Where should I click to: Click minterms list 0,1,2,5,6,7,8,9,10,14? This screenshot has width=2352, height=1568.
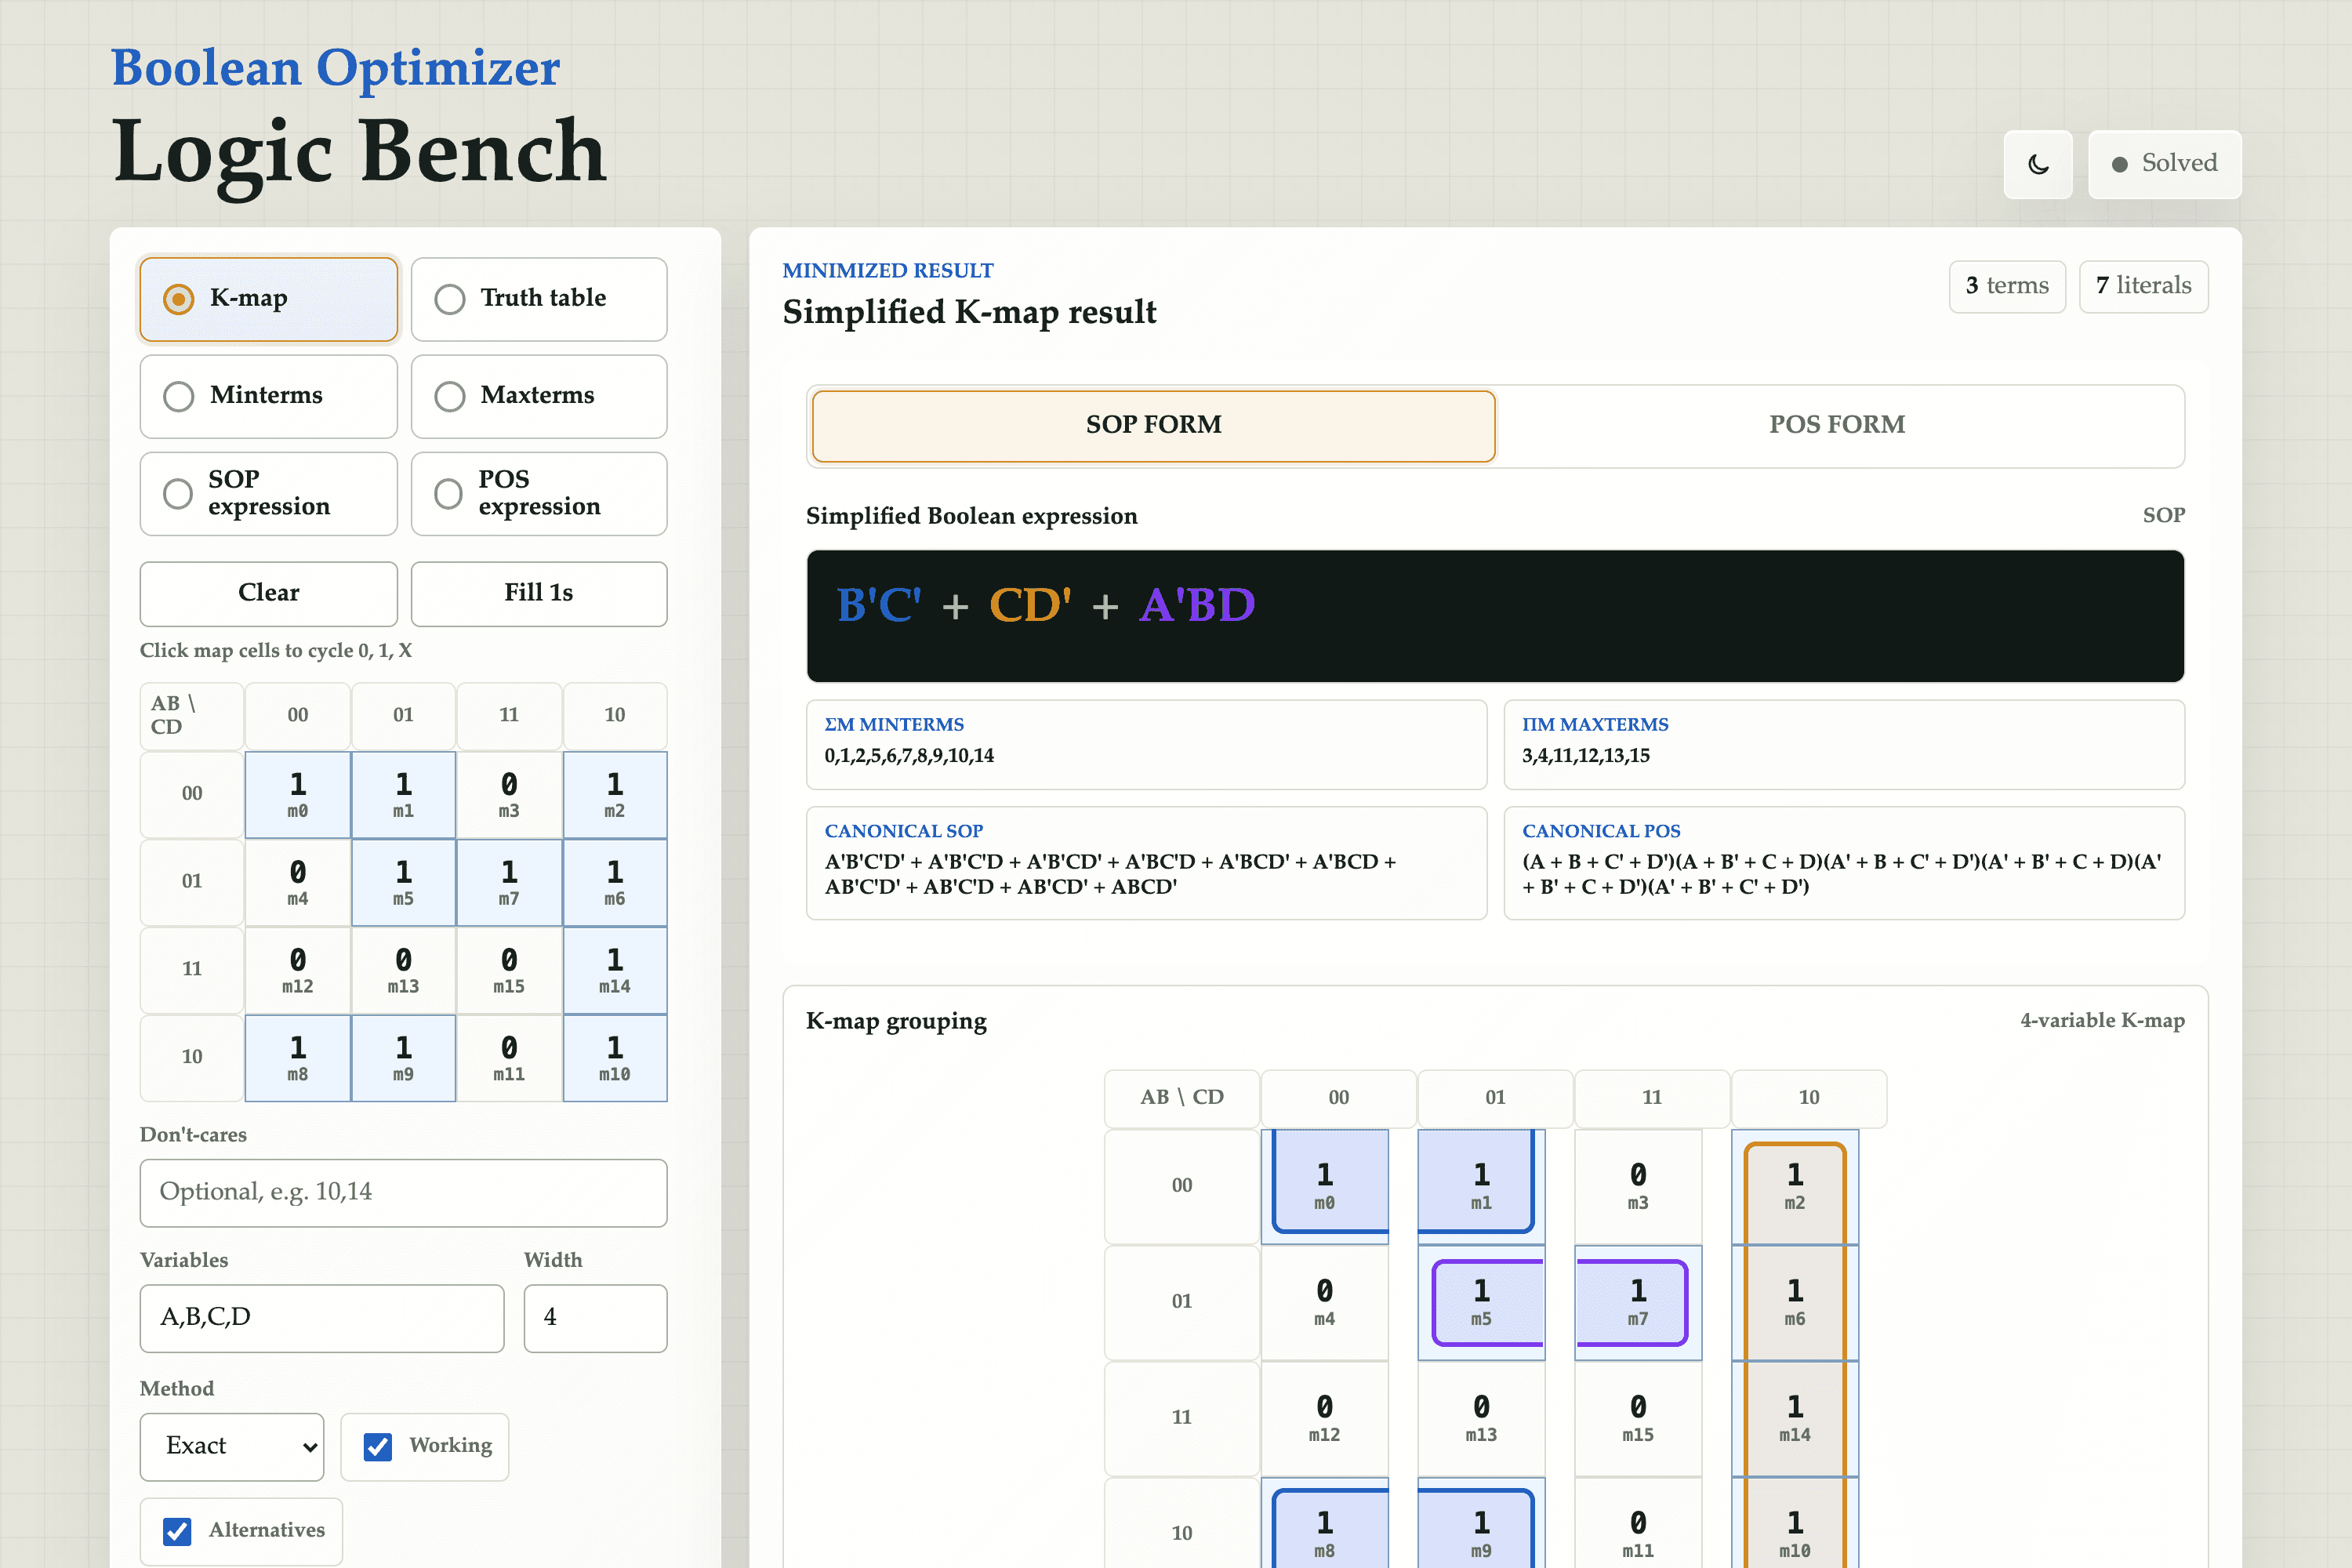[909, 756]
